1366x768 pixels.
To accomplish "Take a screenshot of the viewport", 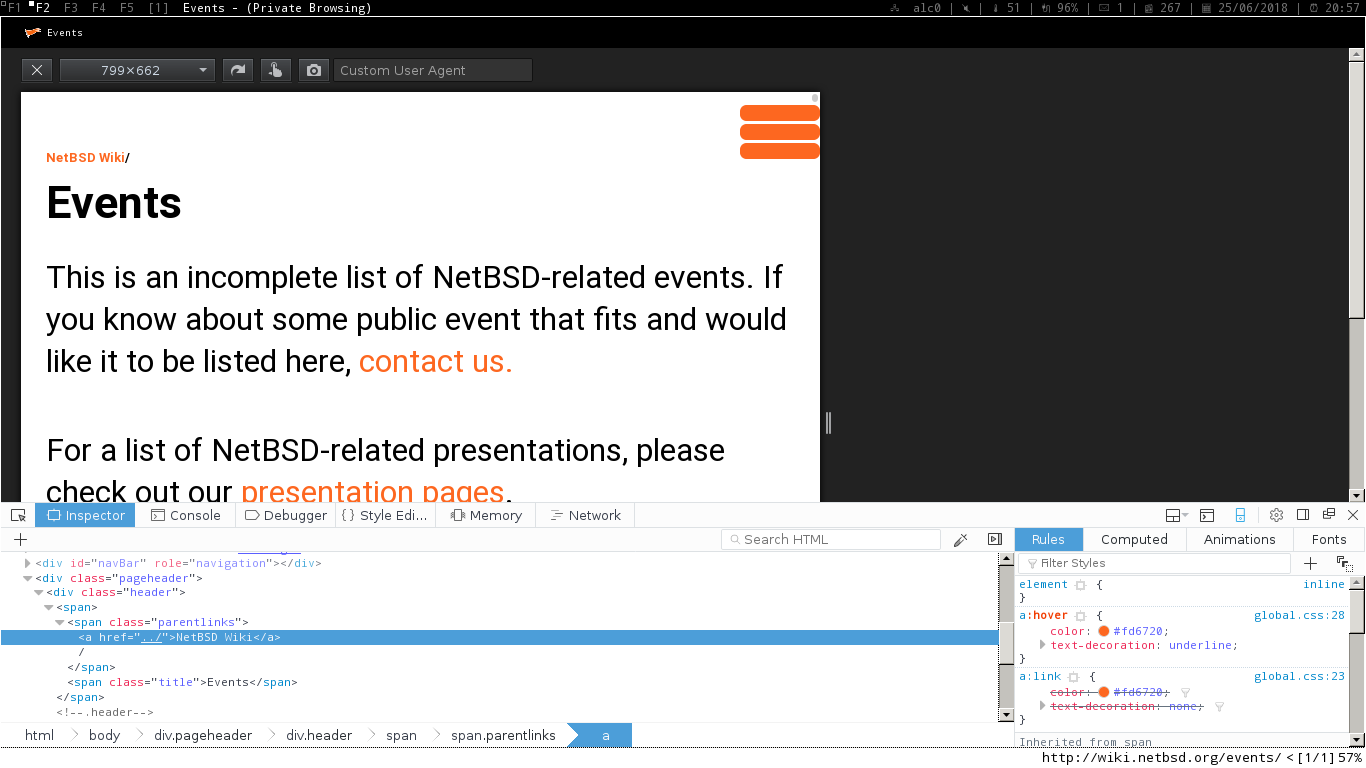I will point(314,70).
